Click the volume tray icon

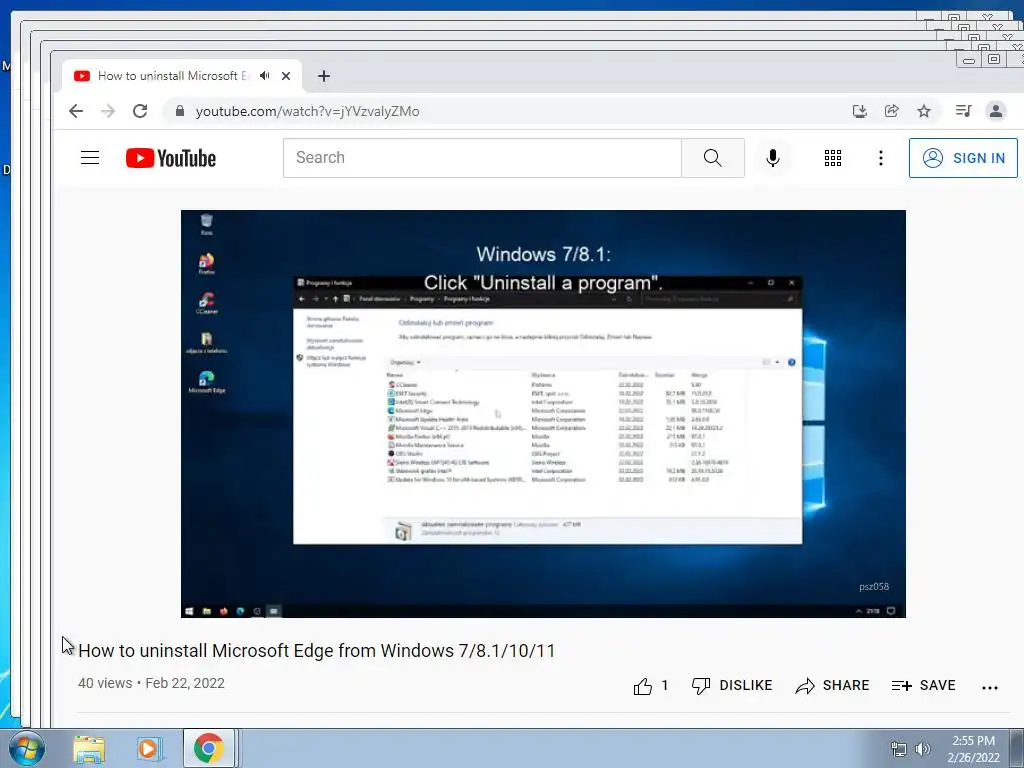click(x=922, y=749)
